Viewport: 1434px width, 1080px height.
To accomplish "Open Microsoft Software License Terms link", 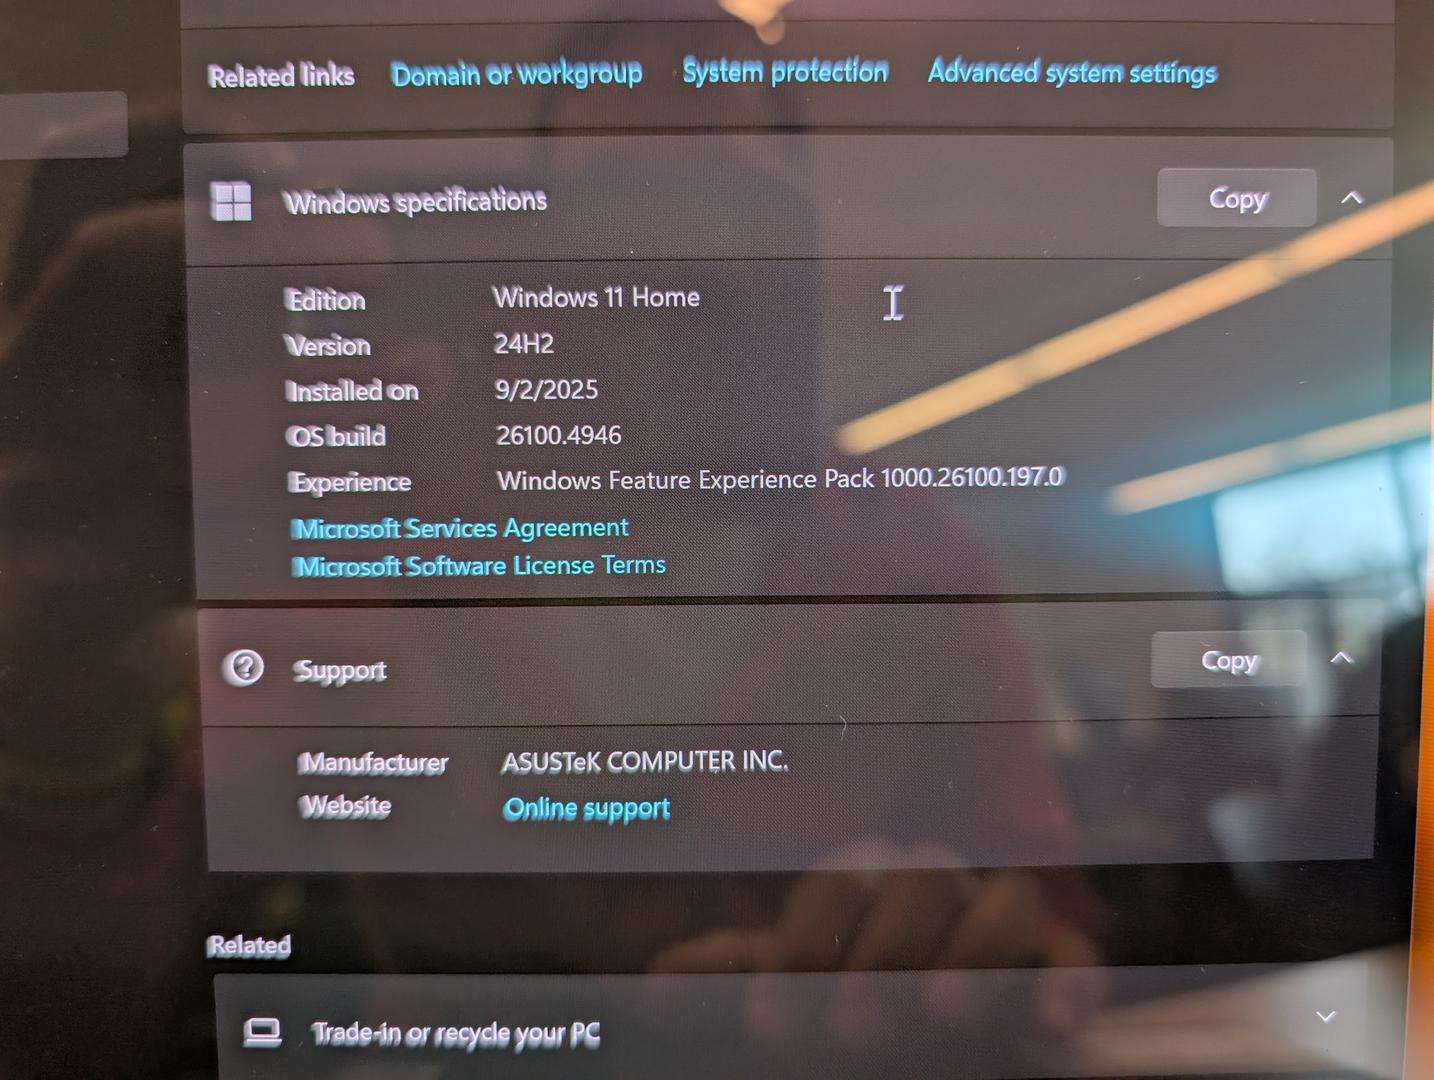I will (x=479, y=566).
